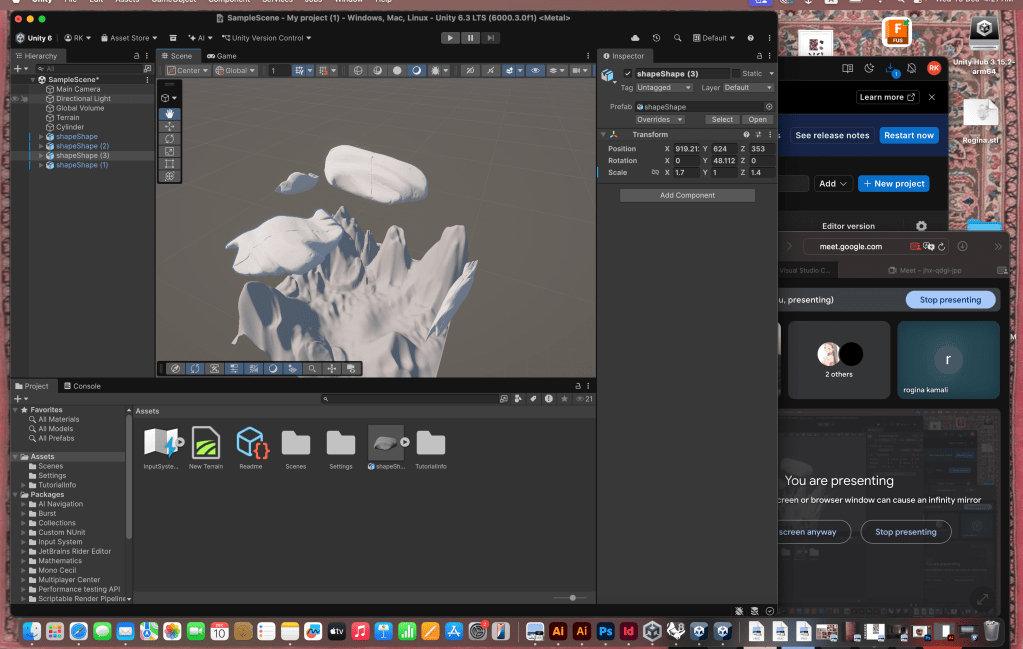The image size is (1023, 649).
Task: Adjust the asset icon size slider
Action: click(x=572, y=597)
